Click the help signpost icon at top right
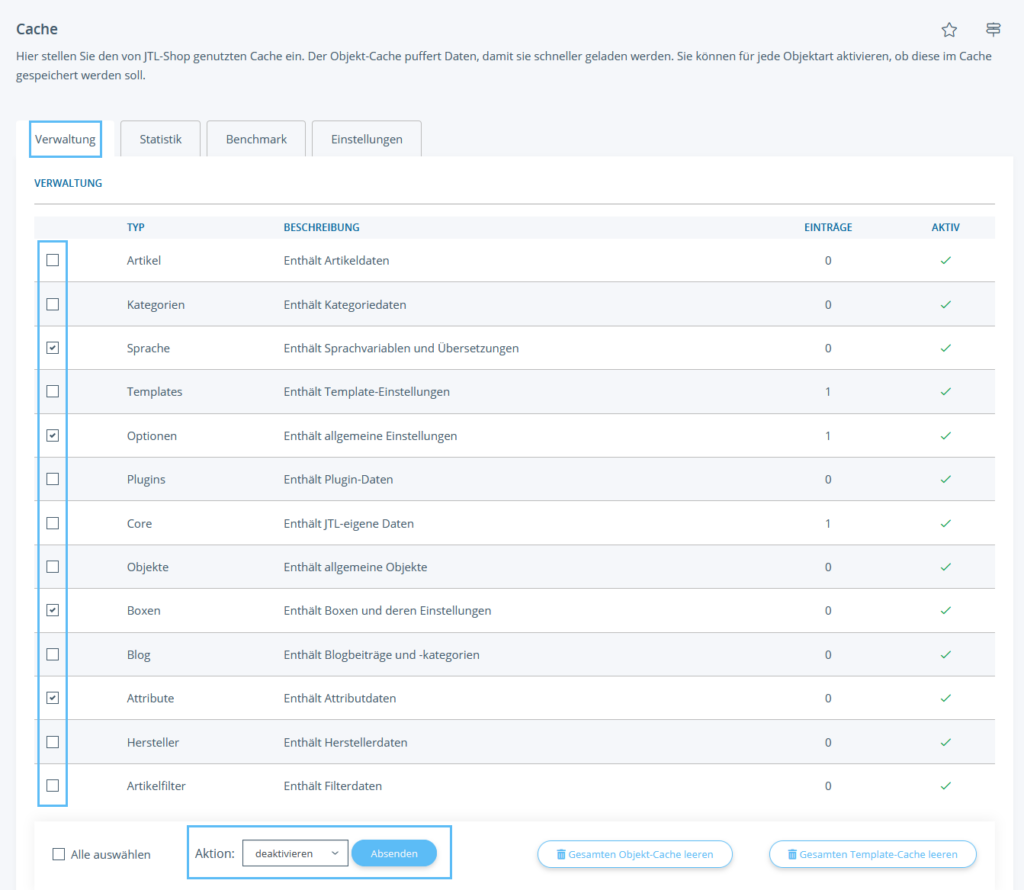This screenshot has height=890, width=1024. (993, 29)
